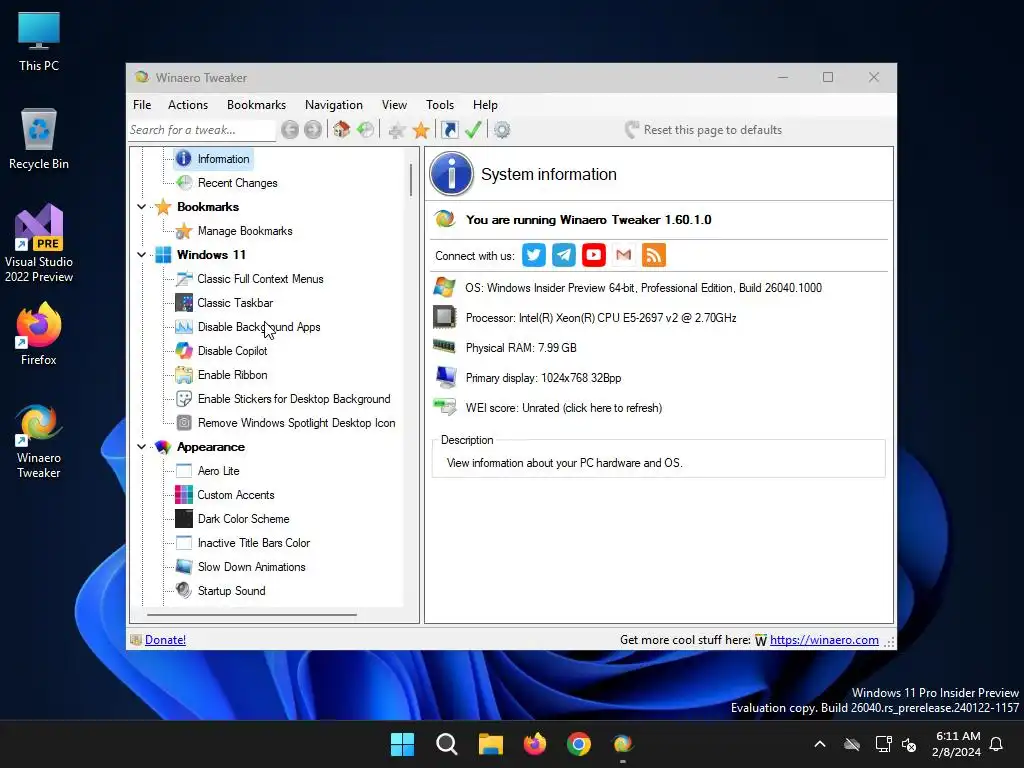Select Recent Changes tree item
The width and height of the screenshot is (1024, 768).
(x=238, y=183)
